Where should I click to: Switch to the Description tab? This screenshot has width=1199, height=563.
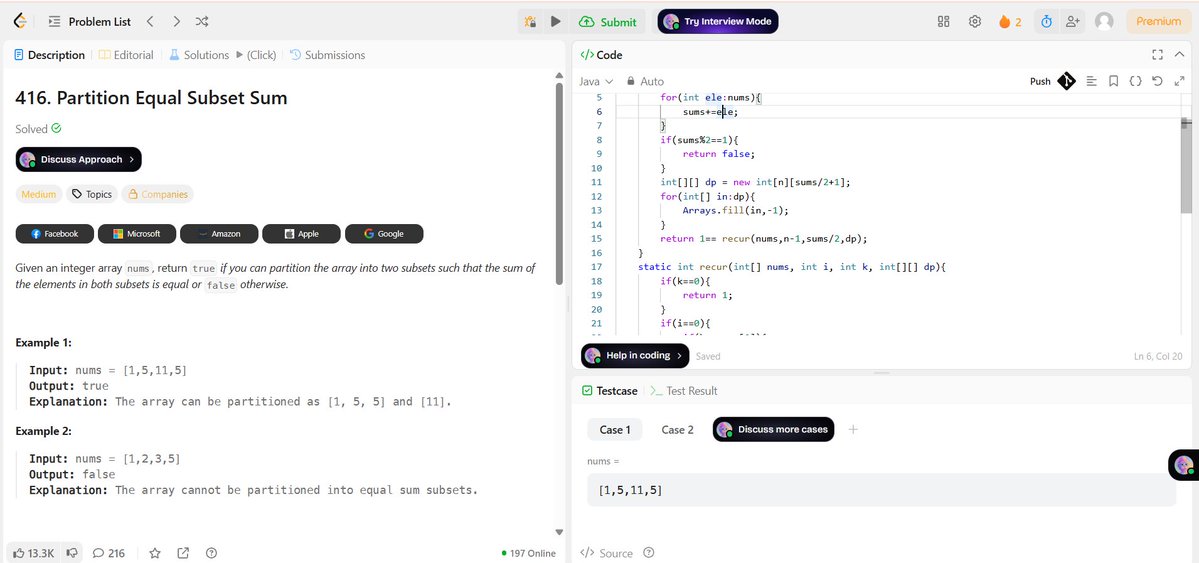[50, 55]
